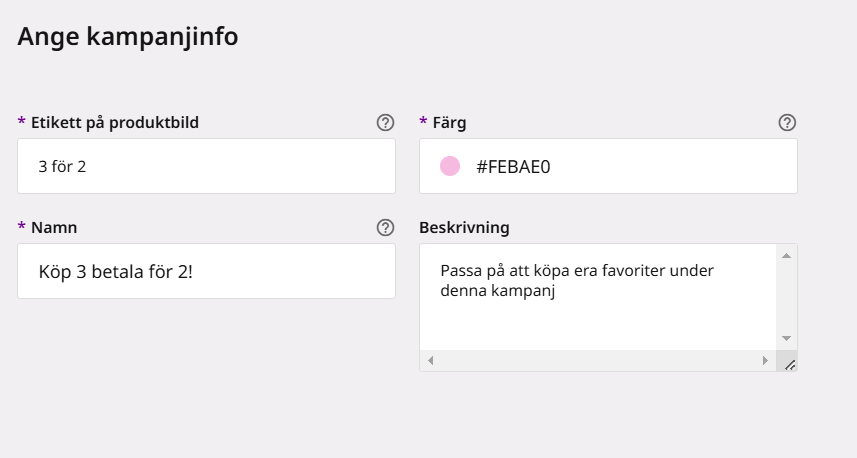Click the vertical scrollbar track in Beskrivning
857x458 pixels.
pos(786,297)
